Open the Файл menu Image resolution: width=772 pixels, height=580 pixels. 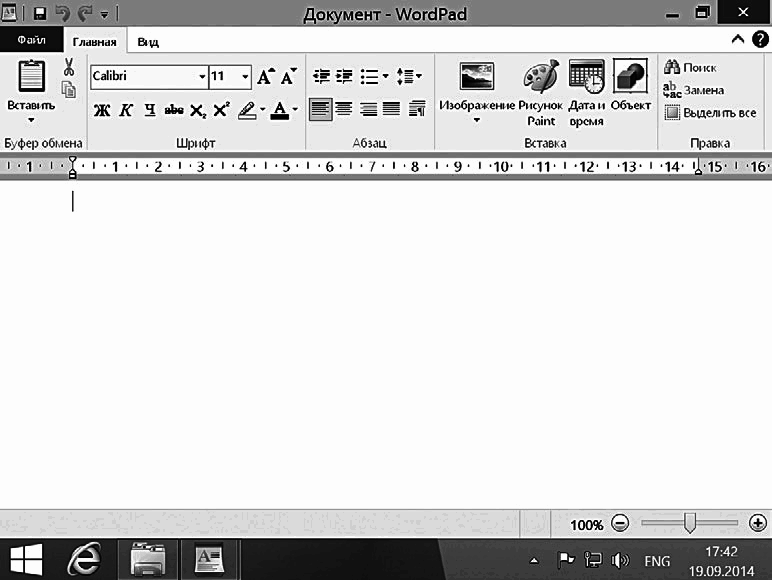(x=32, y=40)
